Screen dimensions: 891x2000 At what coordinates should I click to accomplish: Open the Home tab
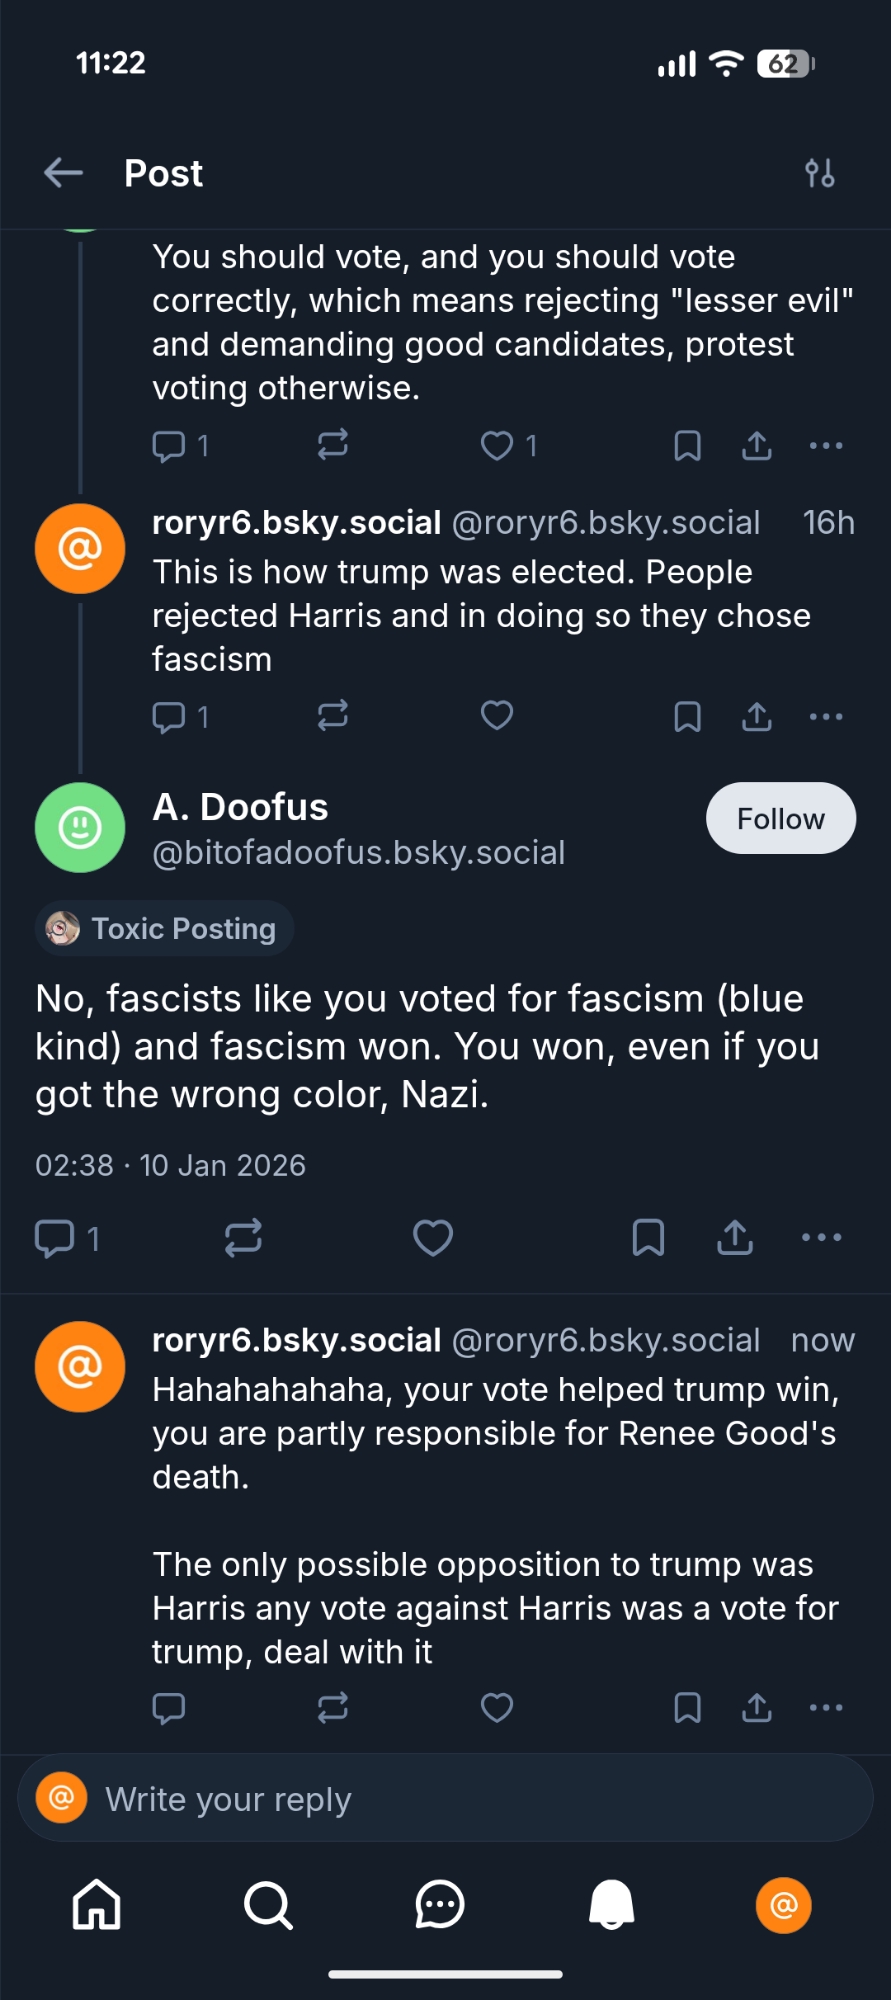tap(97, 1904)
